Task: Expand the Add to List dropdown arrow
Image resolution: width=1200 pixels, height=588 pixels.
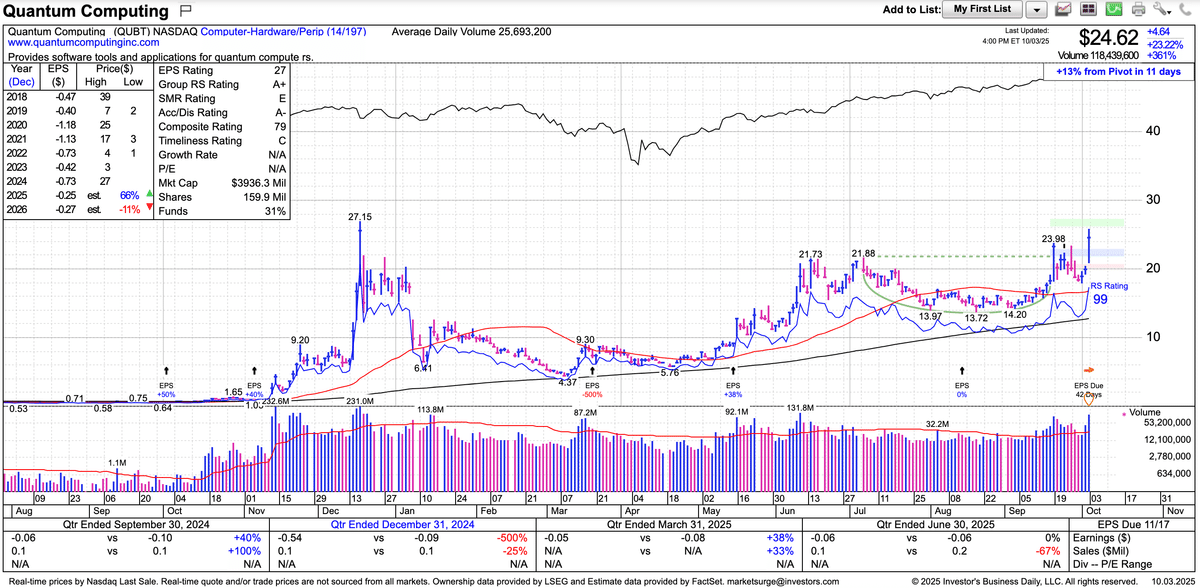Action: 1036,10
